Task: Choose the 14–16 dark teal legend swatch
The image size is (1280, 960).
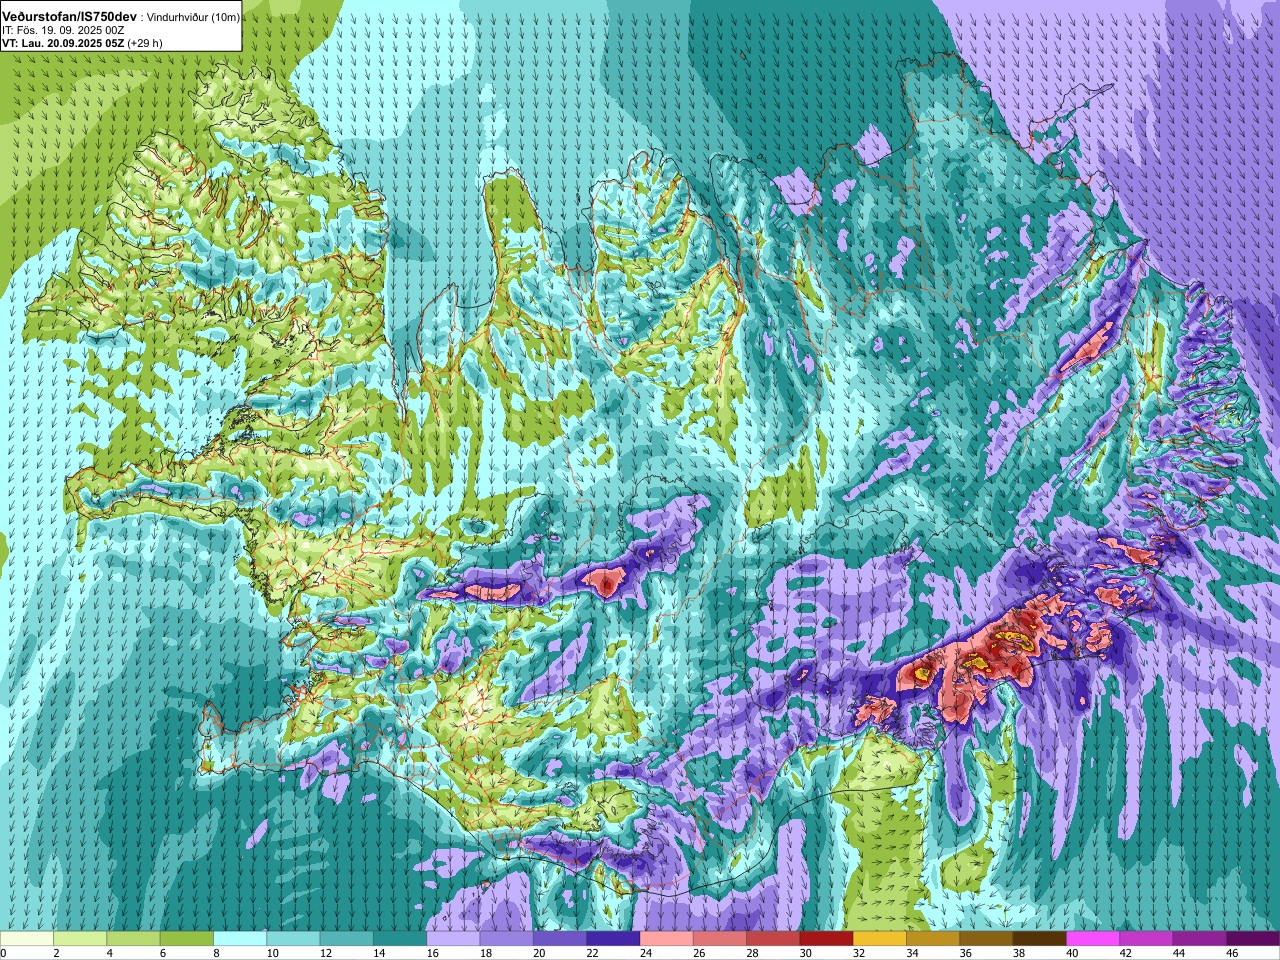Action: (x=400, y=939)
